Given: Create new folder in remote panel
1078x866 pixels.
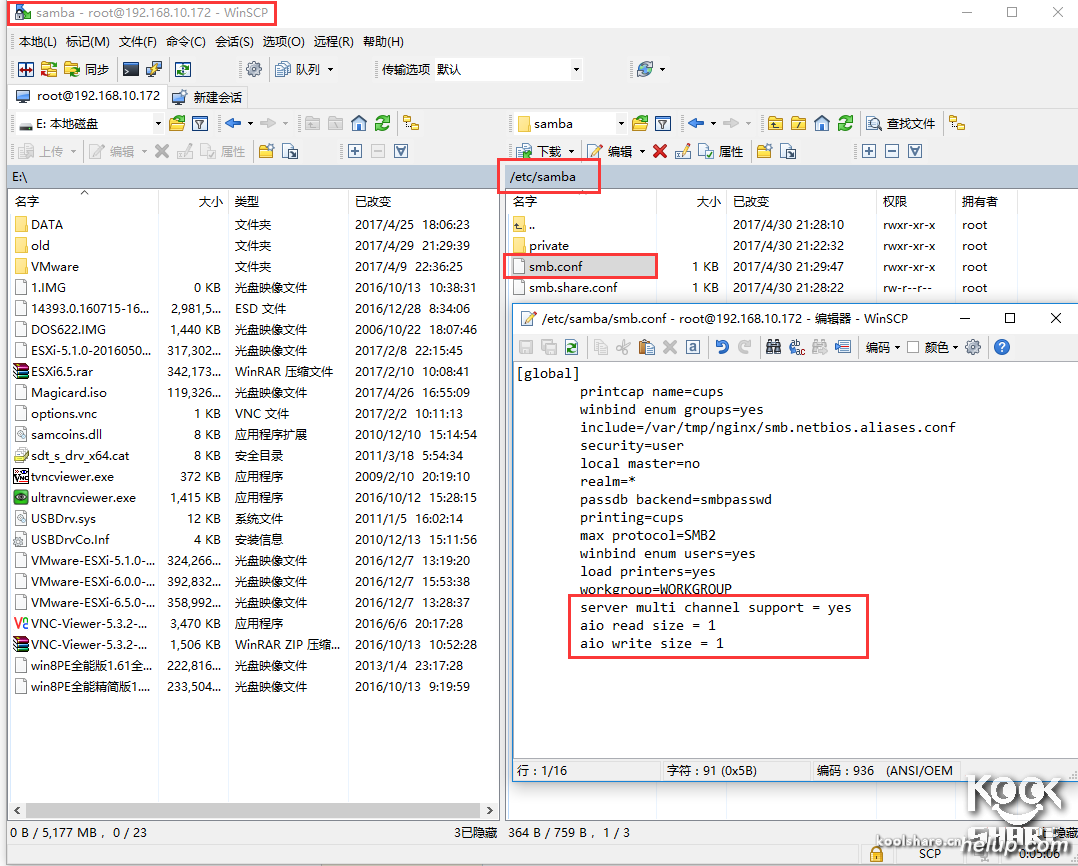Looking at the screenshot, I should (x=764, y=151).
